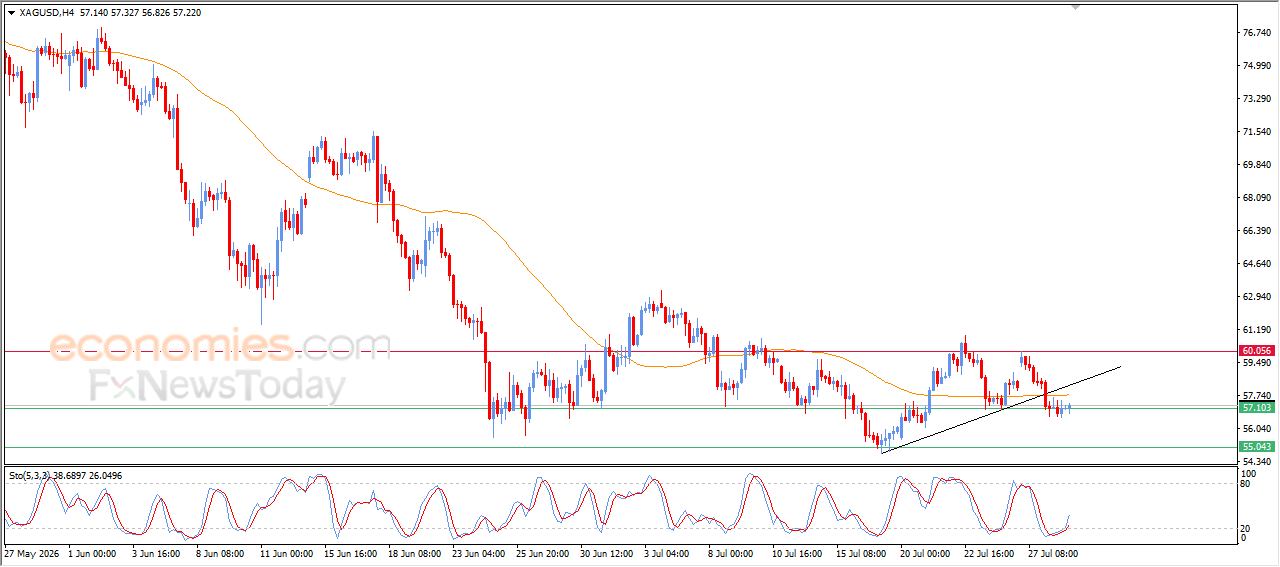Click the 11 Jun 00:00 time label
Image resolution: width=1280 pixels, height=567 pixels.
pos(287,552)
